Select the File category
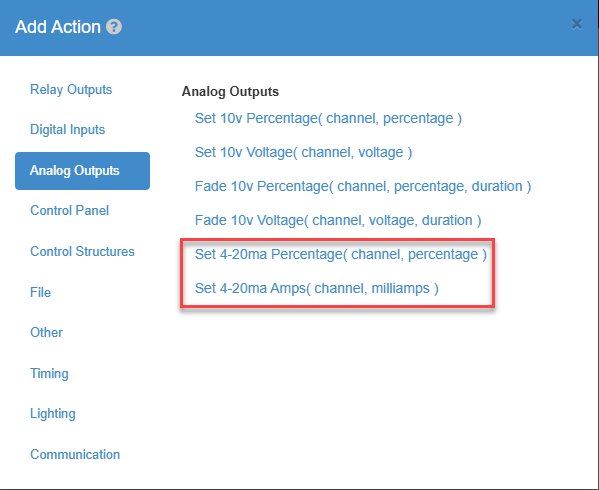The height and width of the screenshot is (490, 599). coord(40,292)
